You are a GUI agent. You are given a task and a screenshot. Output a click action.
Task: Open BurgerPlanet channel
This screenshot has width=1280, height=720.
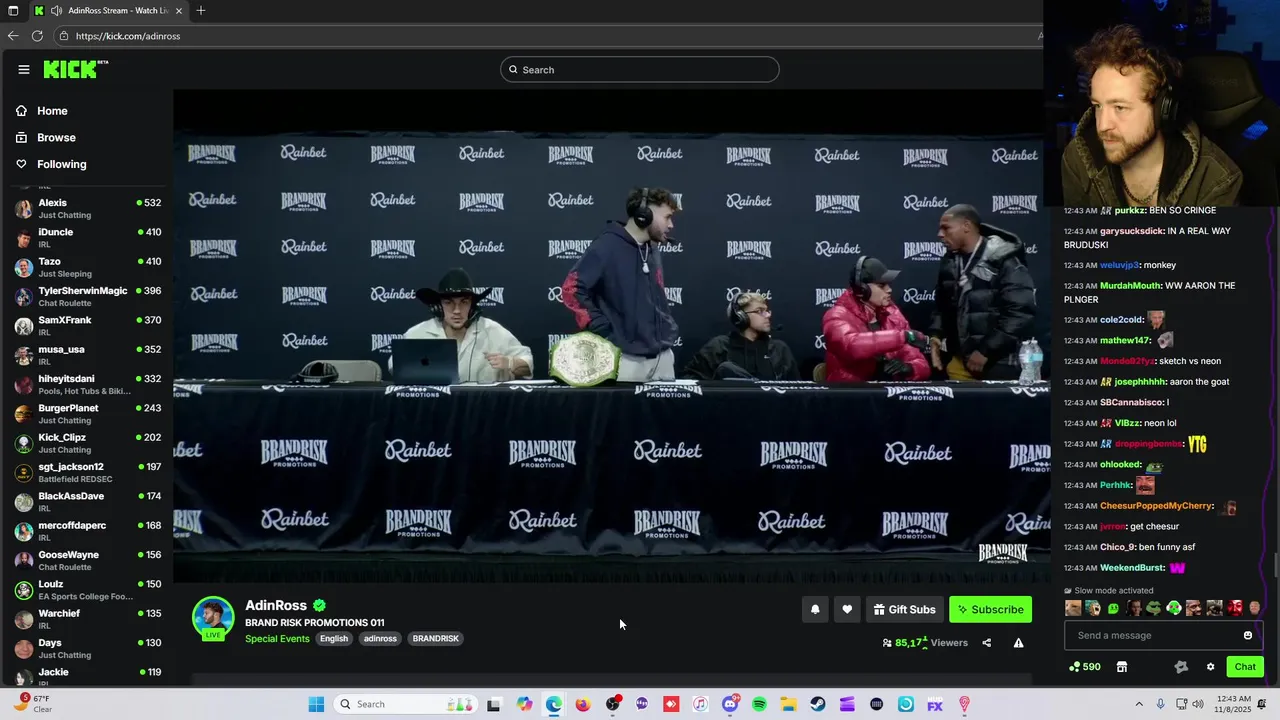pos(88,414)
